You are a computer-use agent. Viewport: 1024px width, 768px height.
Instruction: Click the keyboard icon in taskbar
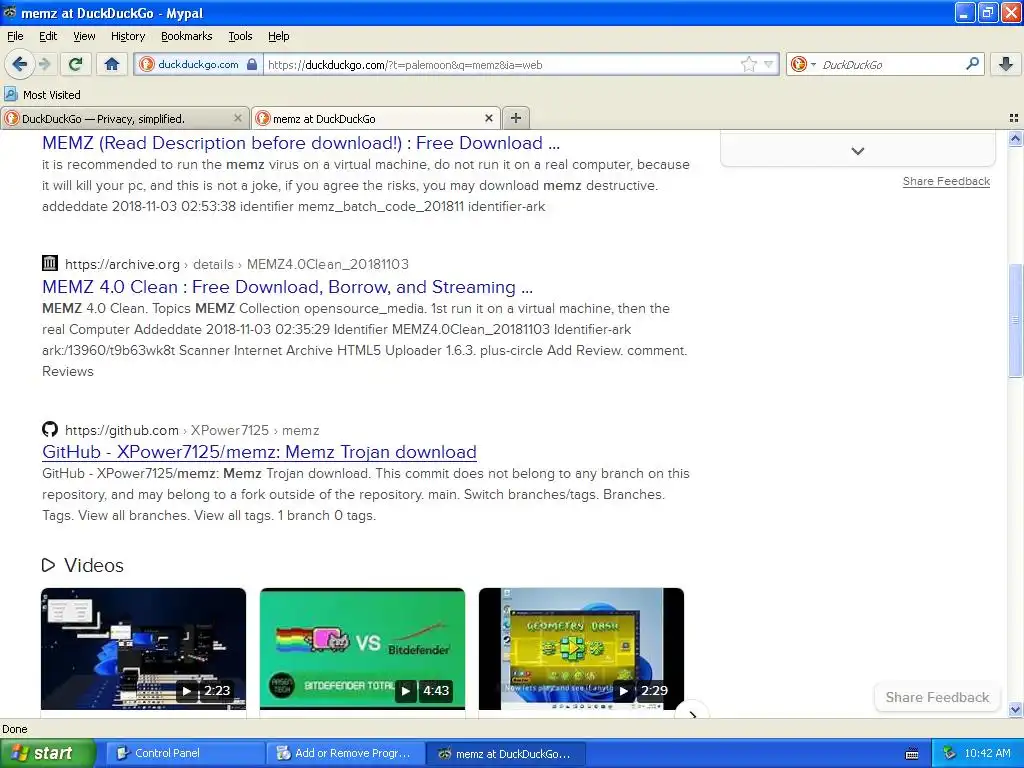912,754
